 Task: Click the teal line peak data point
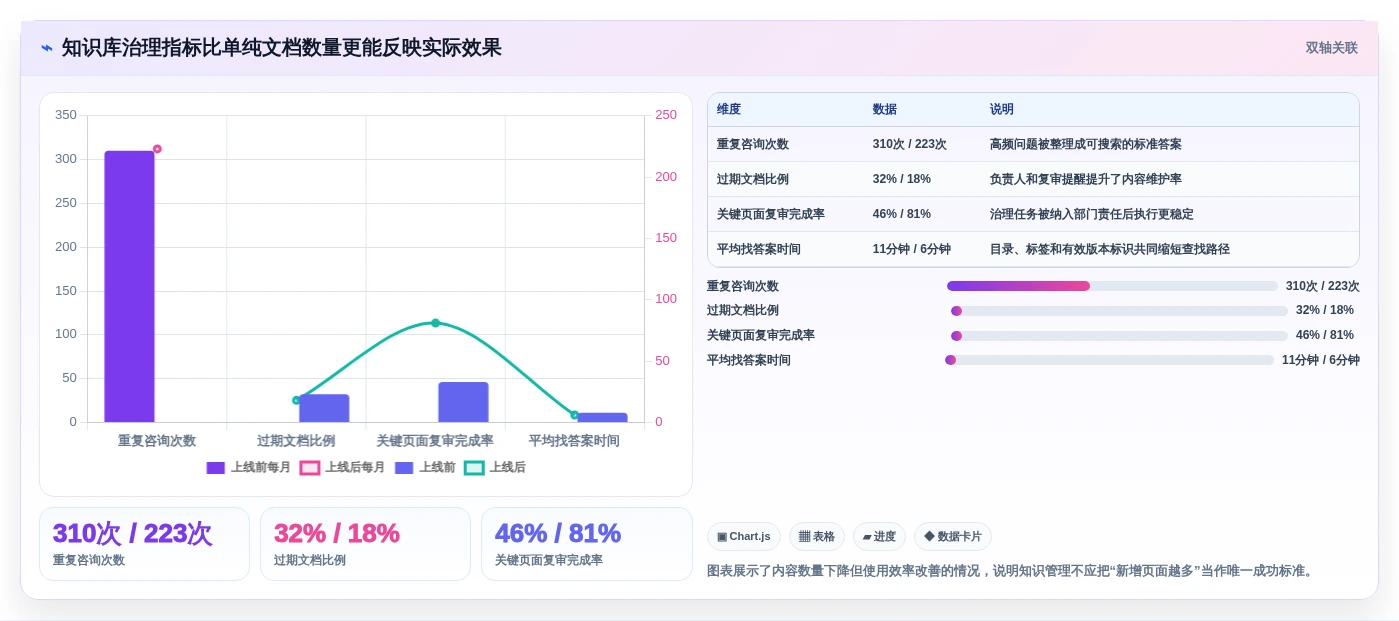click(x=435, y=323)
